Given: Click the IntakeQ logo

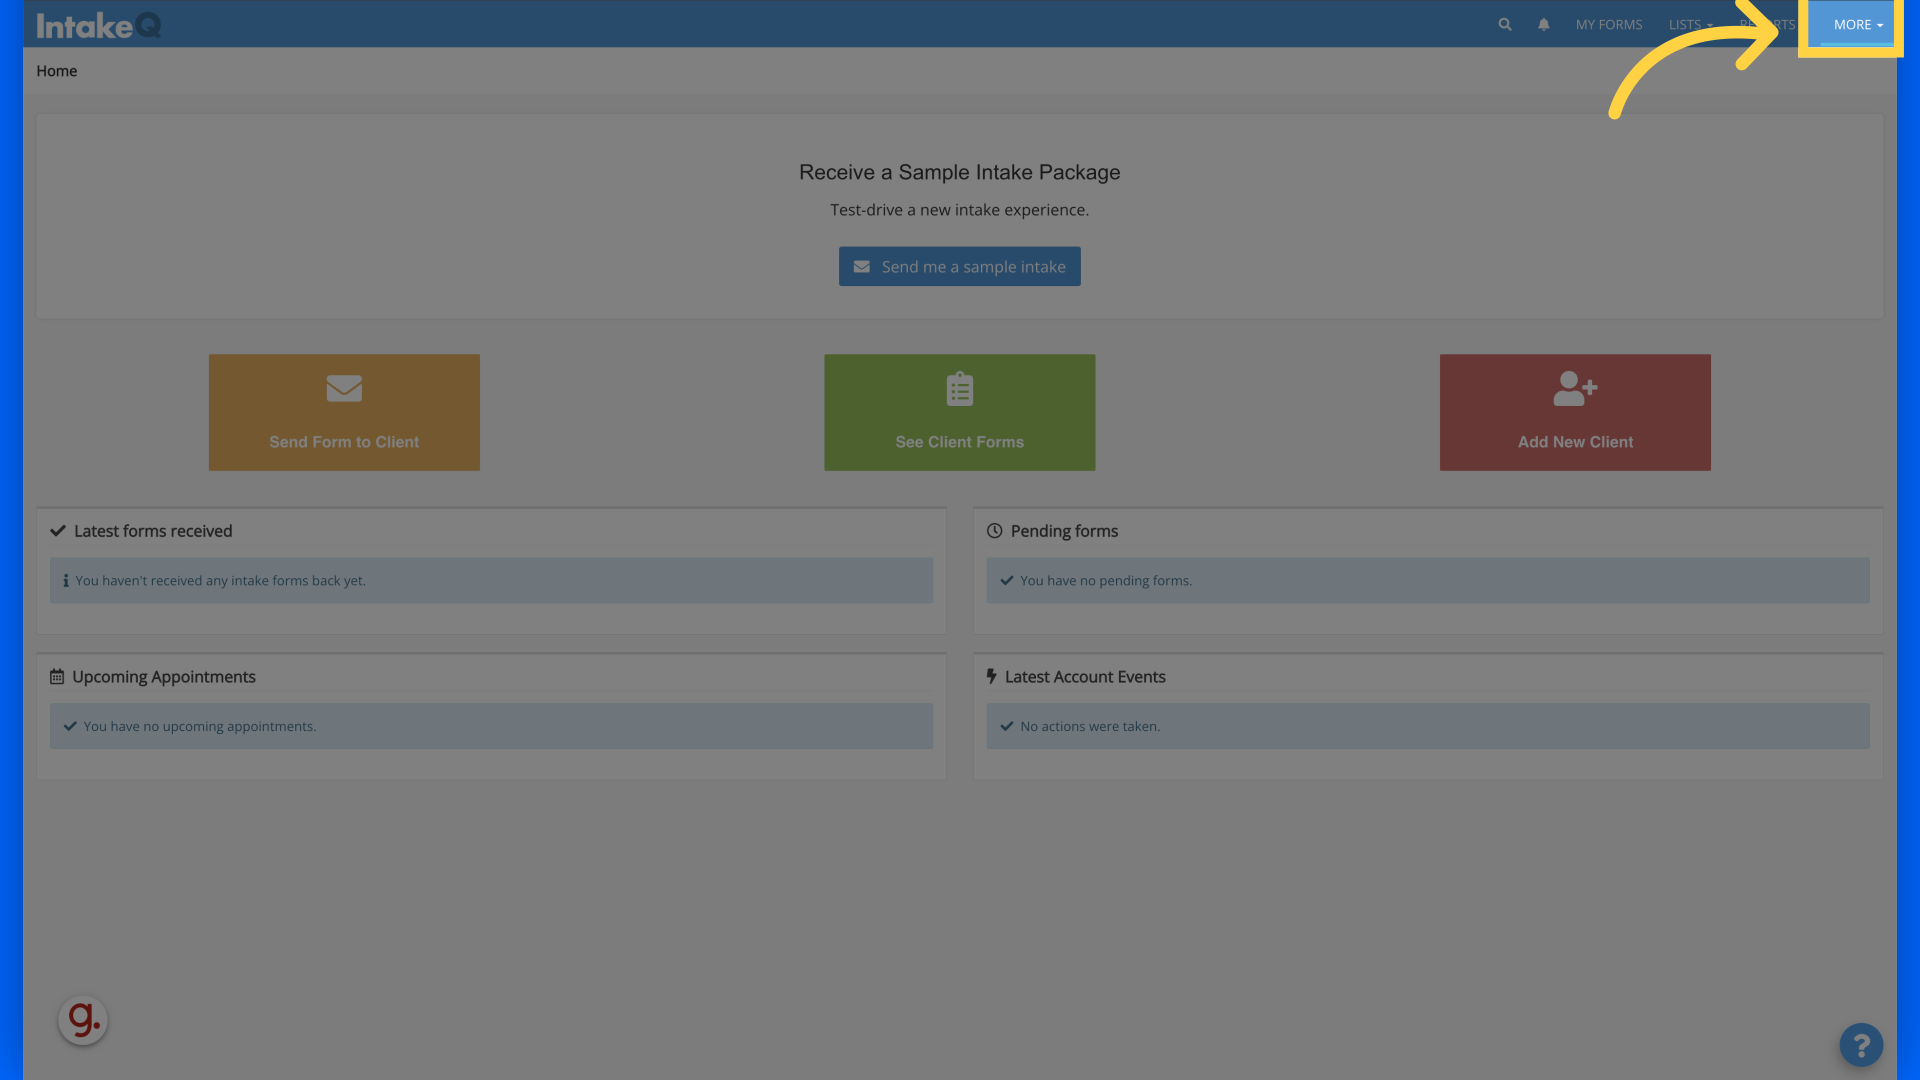Looking at the screenshot, I should (97, 26).
